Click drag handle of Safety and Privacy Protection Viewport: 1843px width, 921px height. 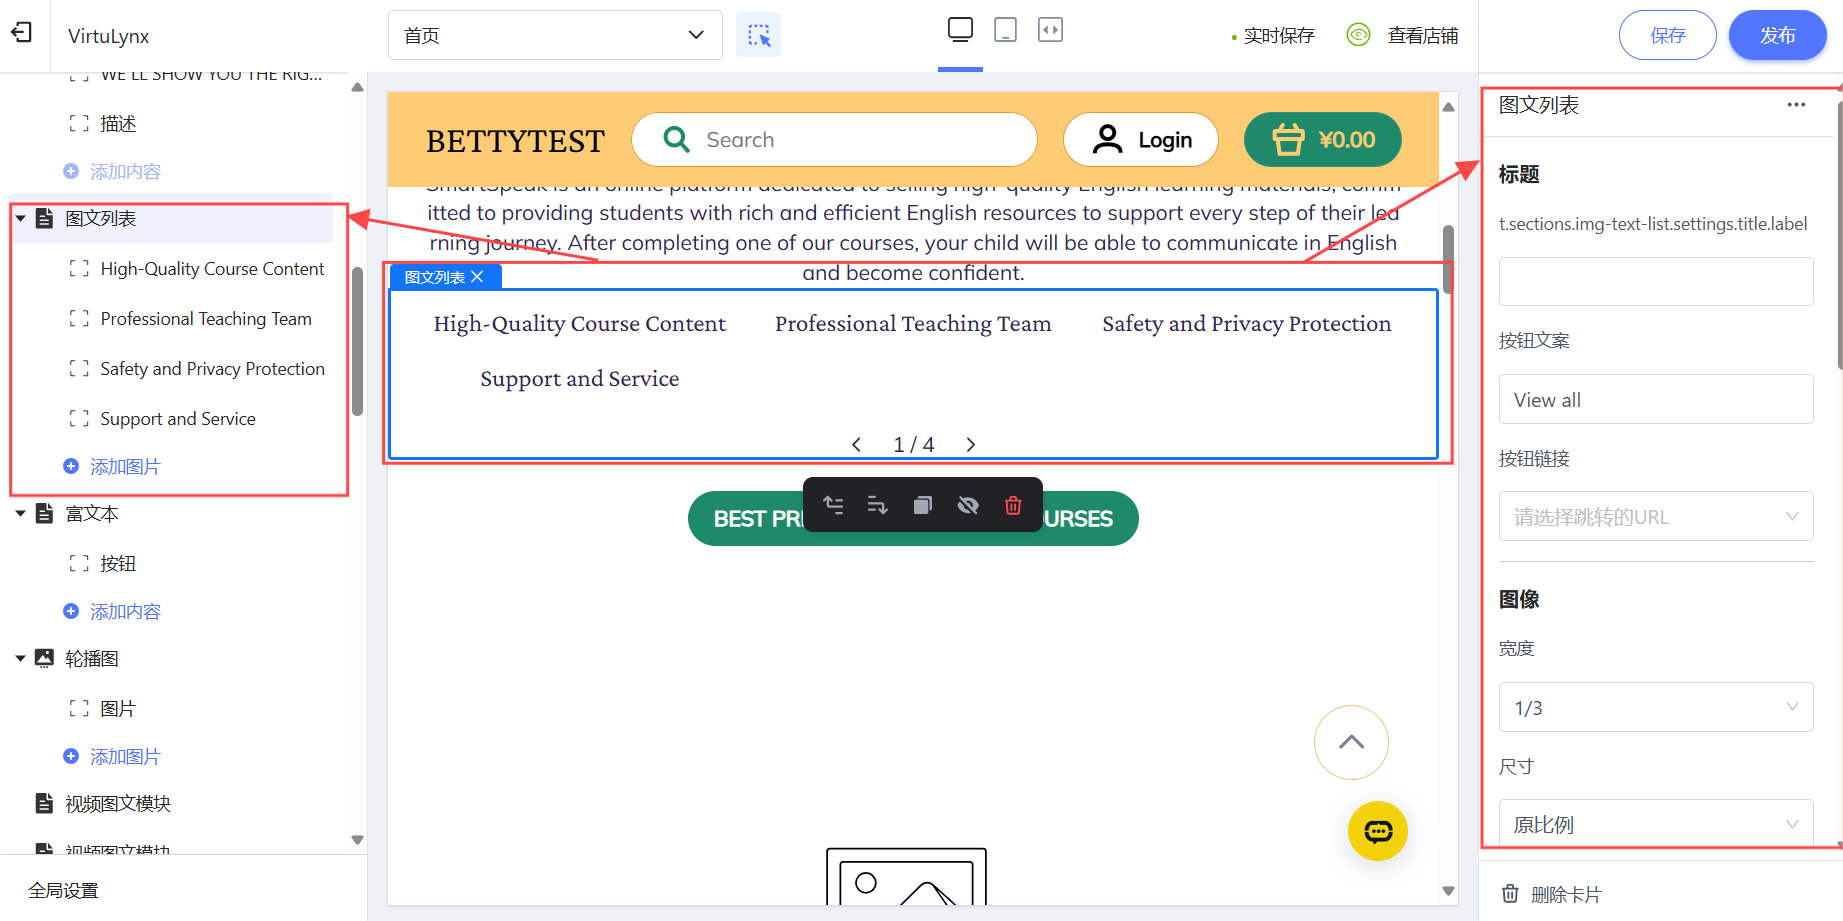click(x=79, y=369)
